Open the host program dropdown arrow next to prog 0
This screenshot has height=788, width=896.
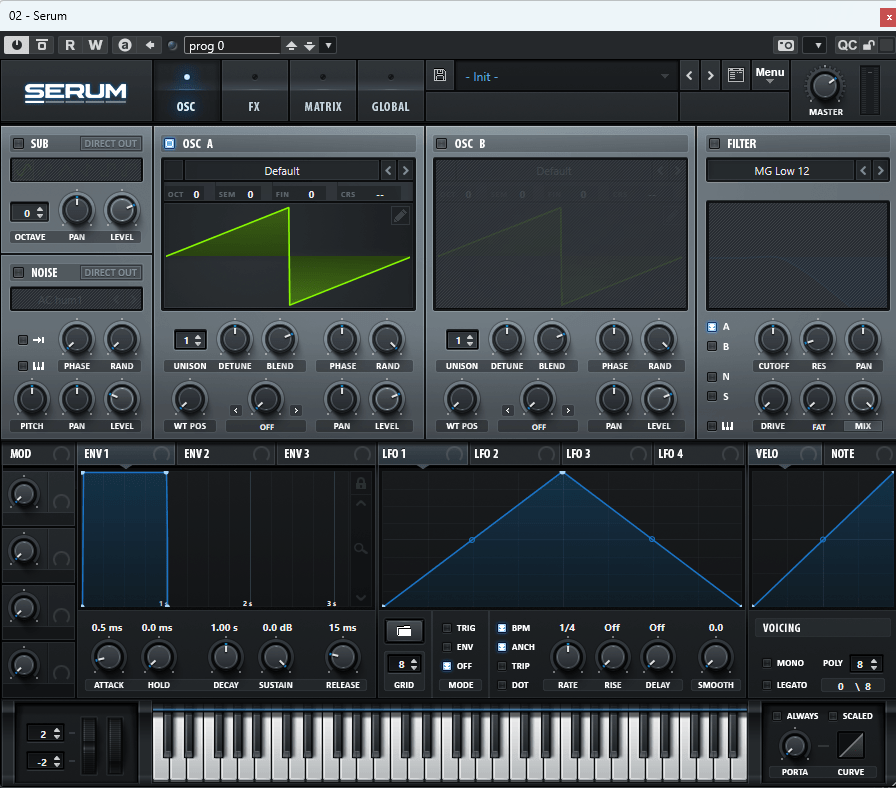(329, 45)
